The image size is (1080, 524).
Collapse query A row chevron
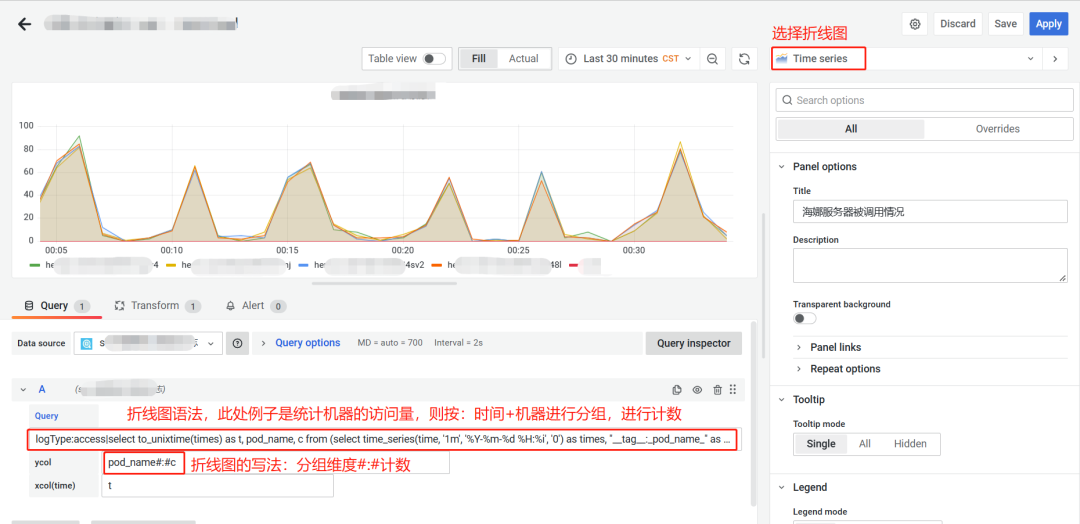click(x=23, y=390)
